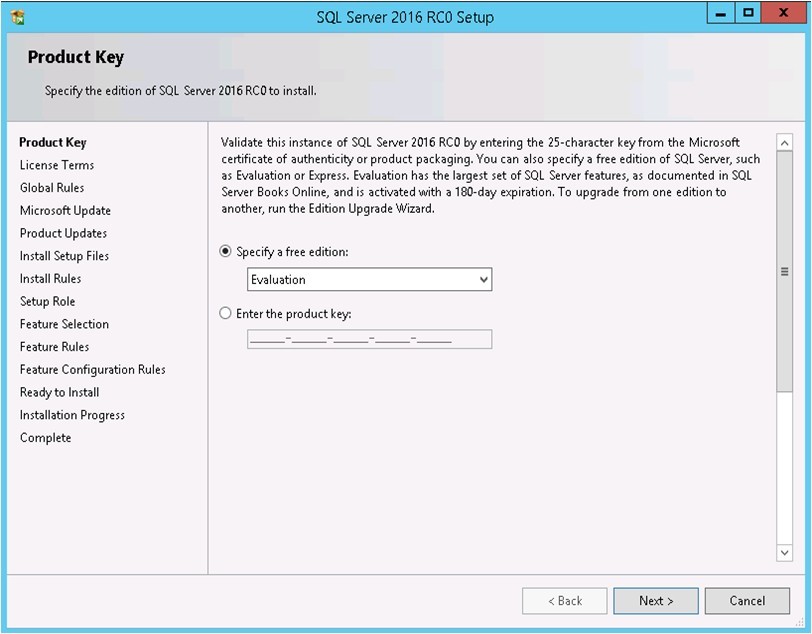Select the Enter the product key radio button

tap(225, 313)
